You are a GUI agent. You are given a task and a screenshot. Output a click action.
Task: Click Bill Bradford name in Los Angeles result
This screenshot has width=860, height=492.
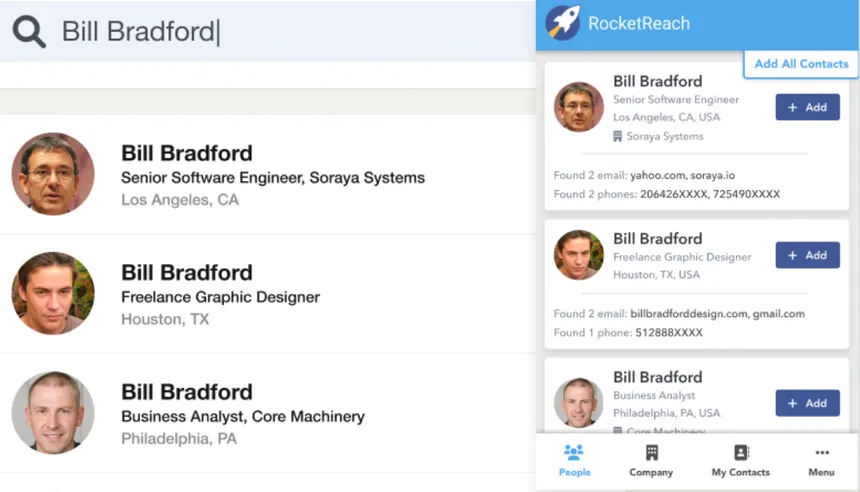tap(187, 153)
